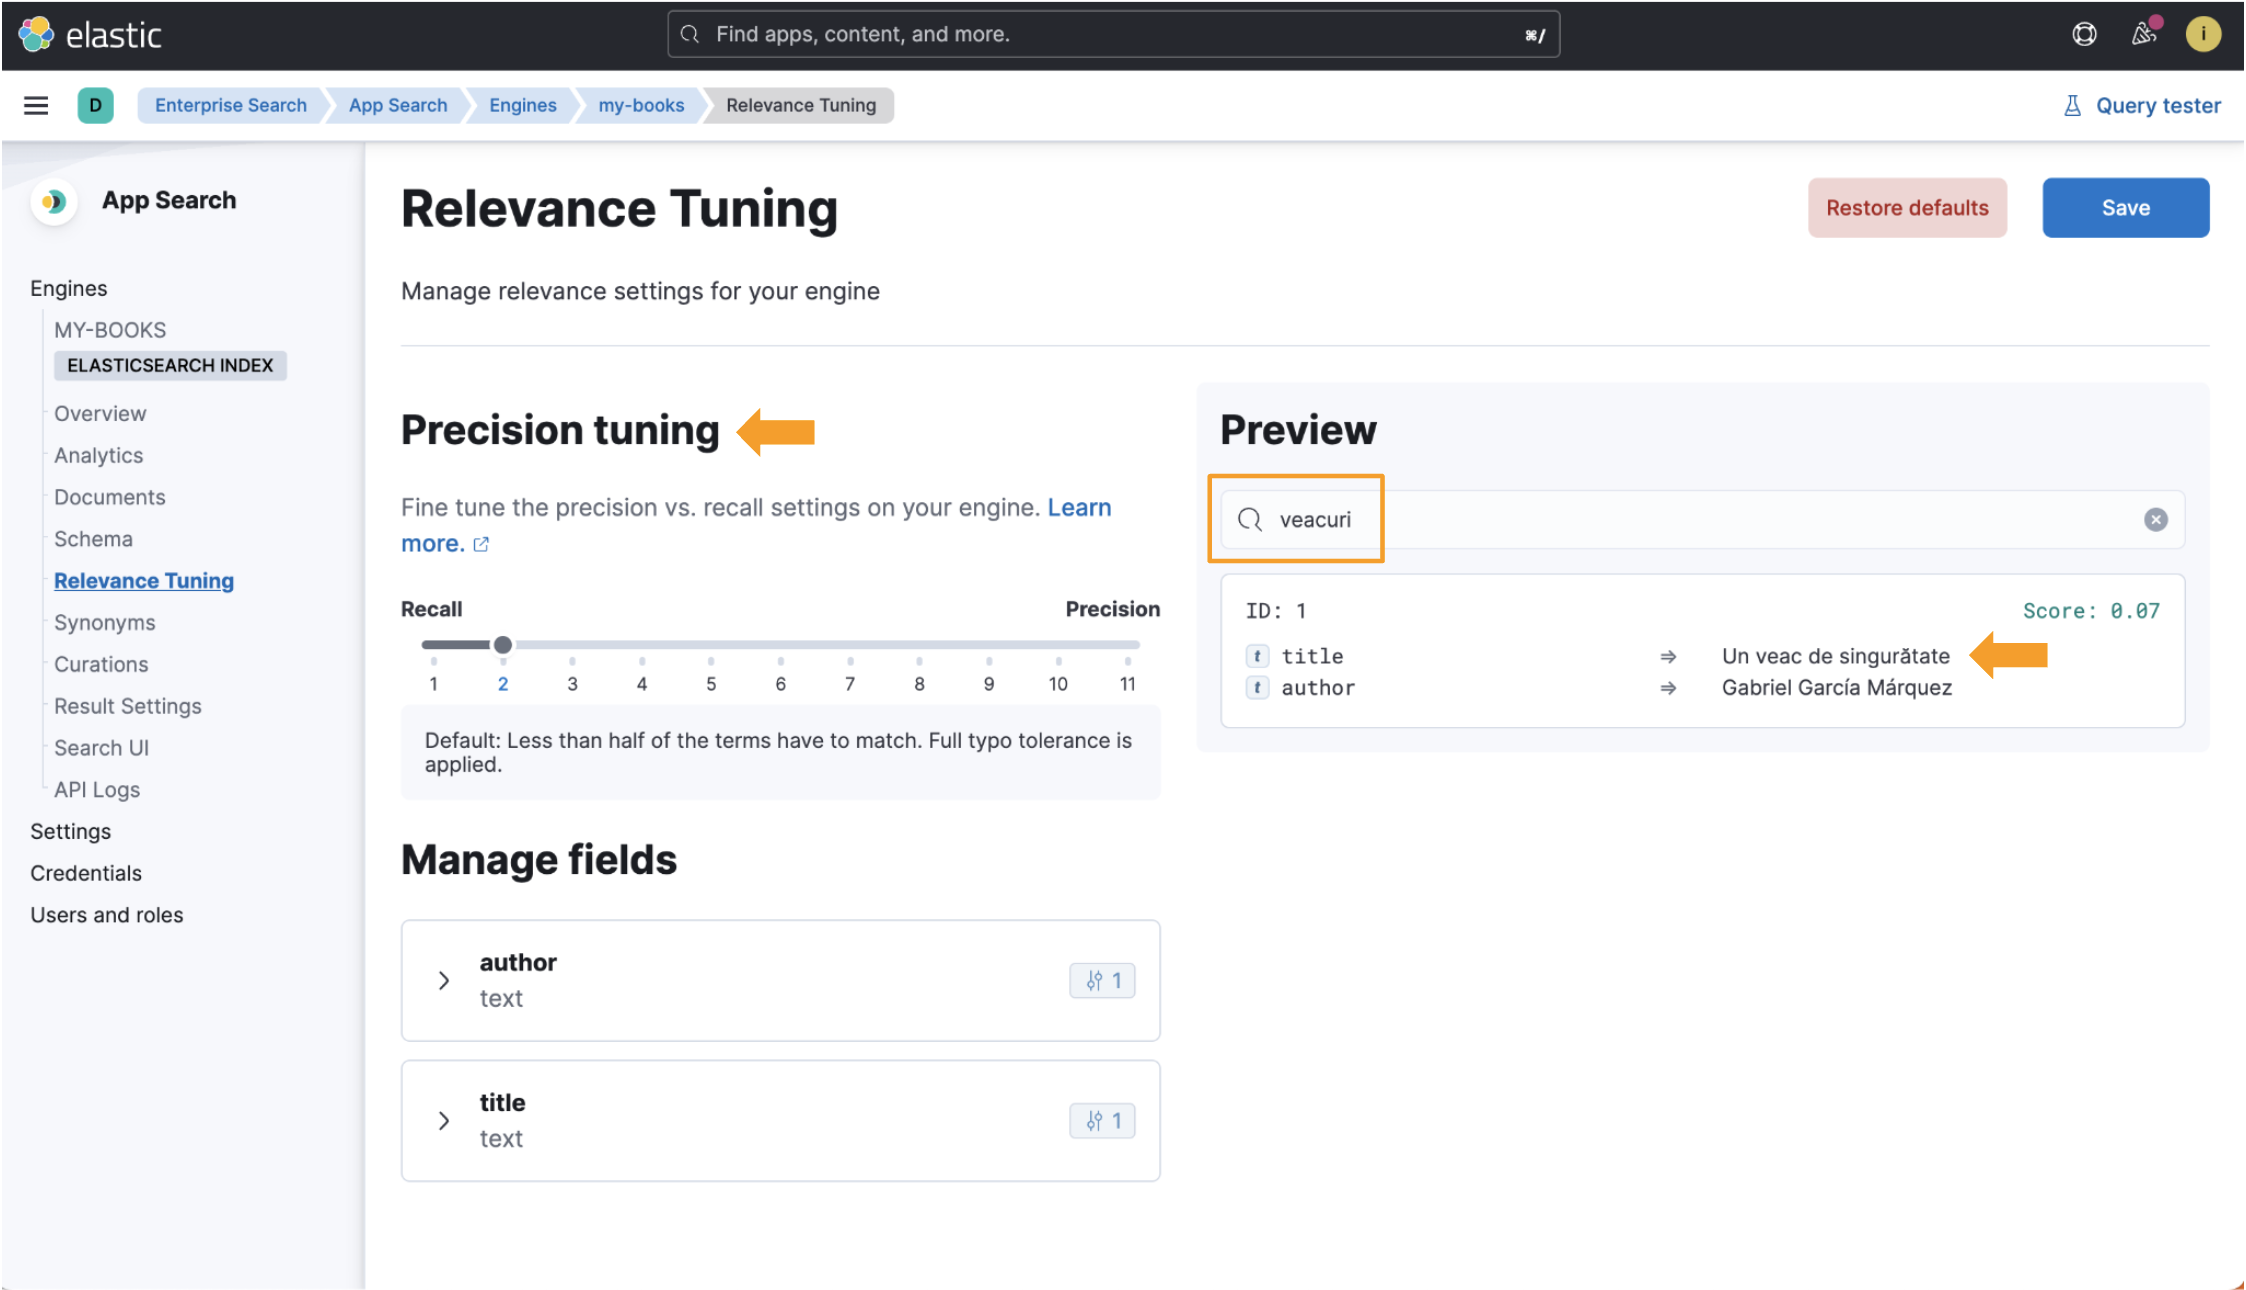Open the help menu lifebuoy icon

(2084, 34)
